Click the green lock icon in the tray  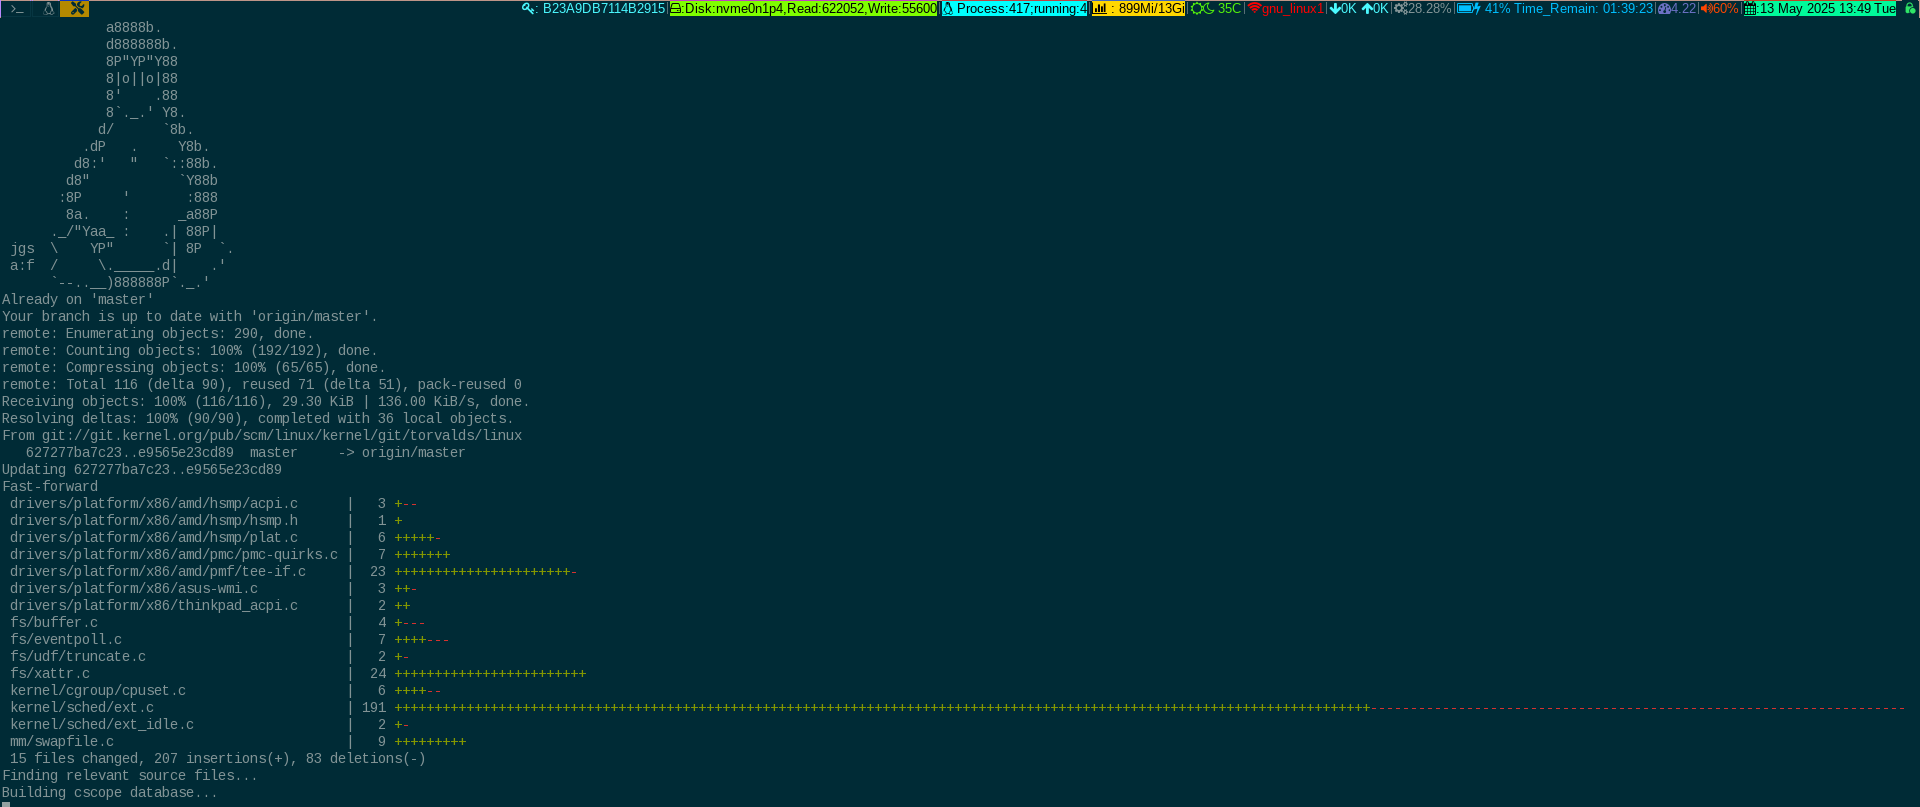pos(1910,8)
